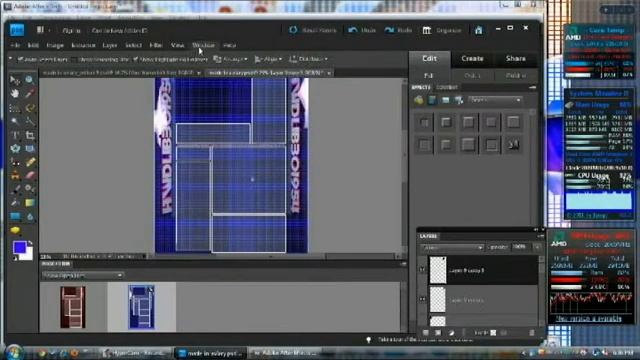640x360 pixels.
Task: Select the Blur tool
Action: click(29, 216)
